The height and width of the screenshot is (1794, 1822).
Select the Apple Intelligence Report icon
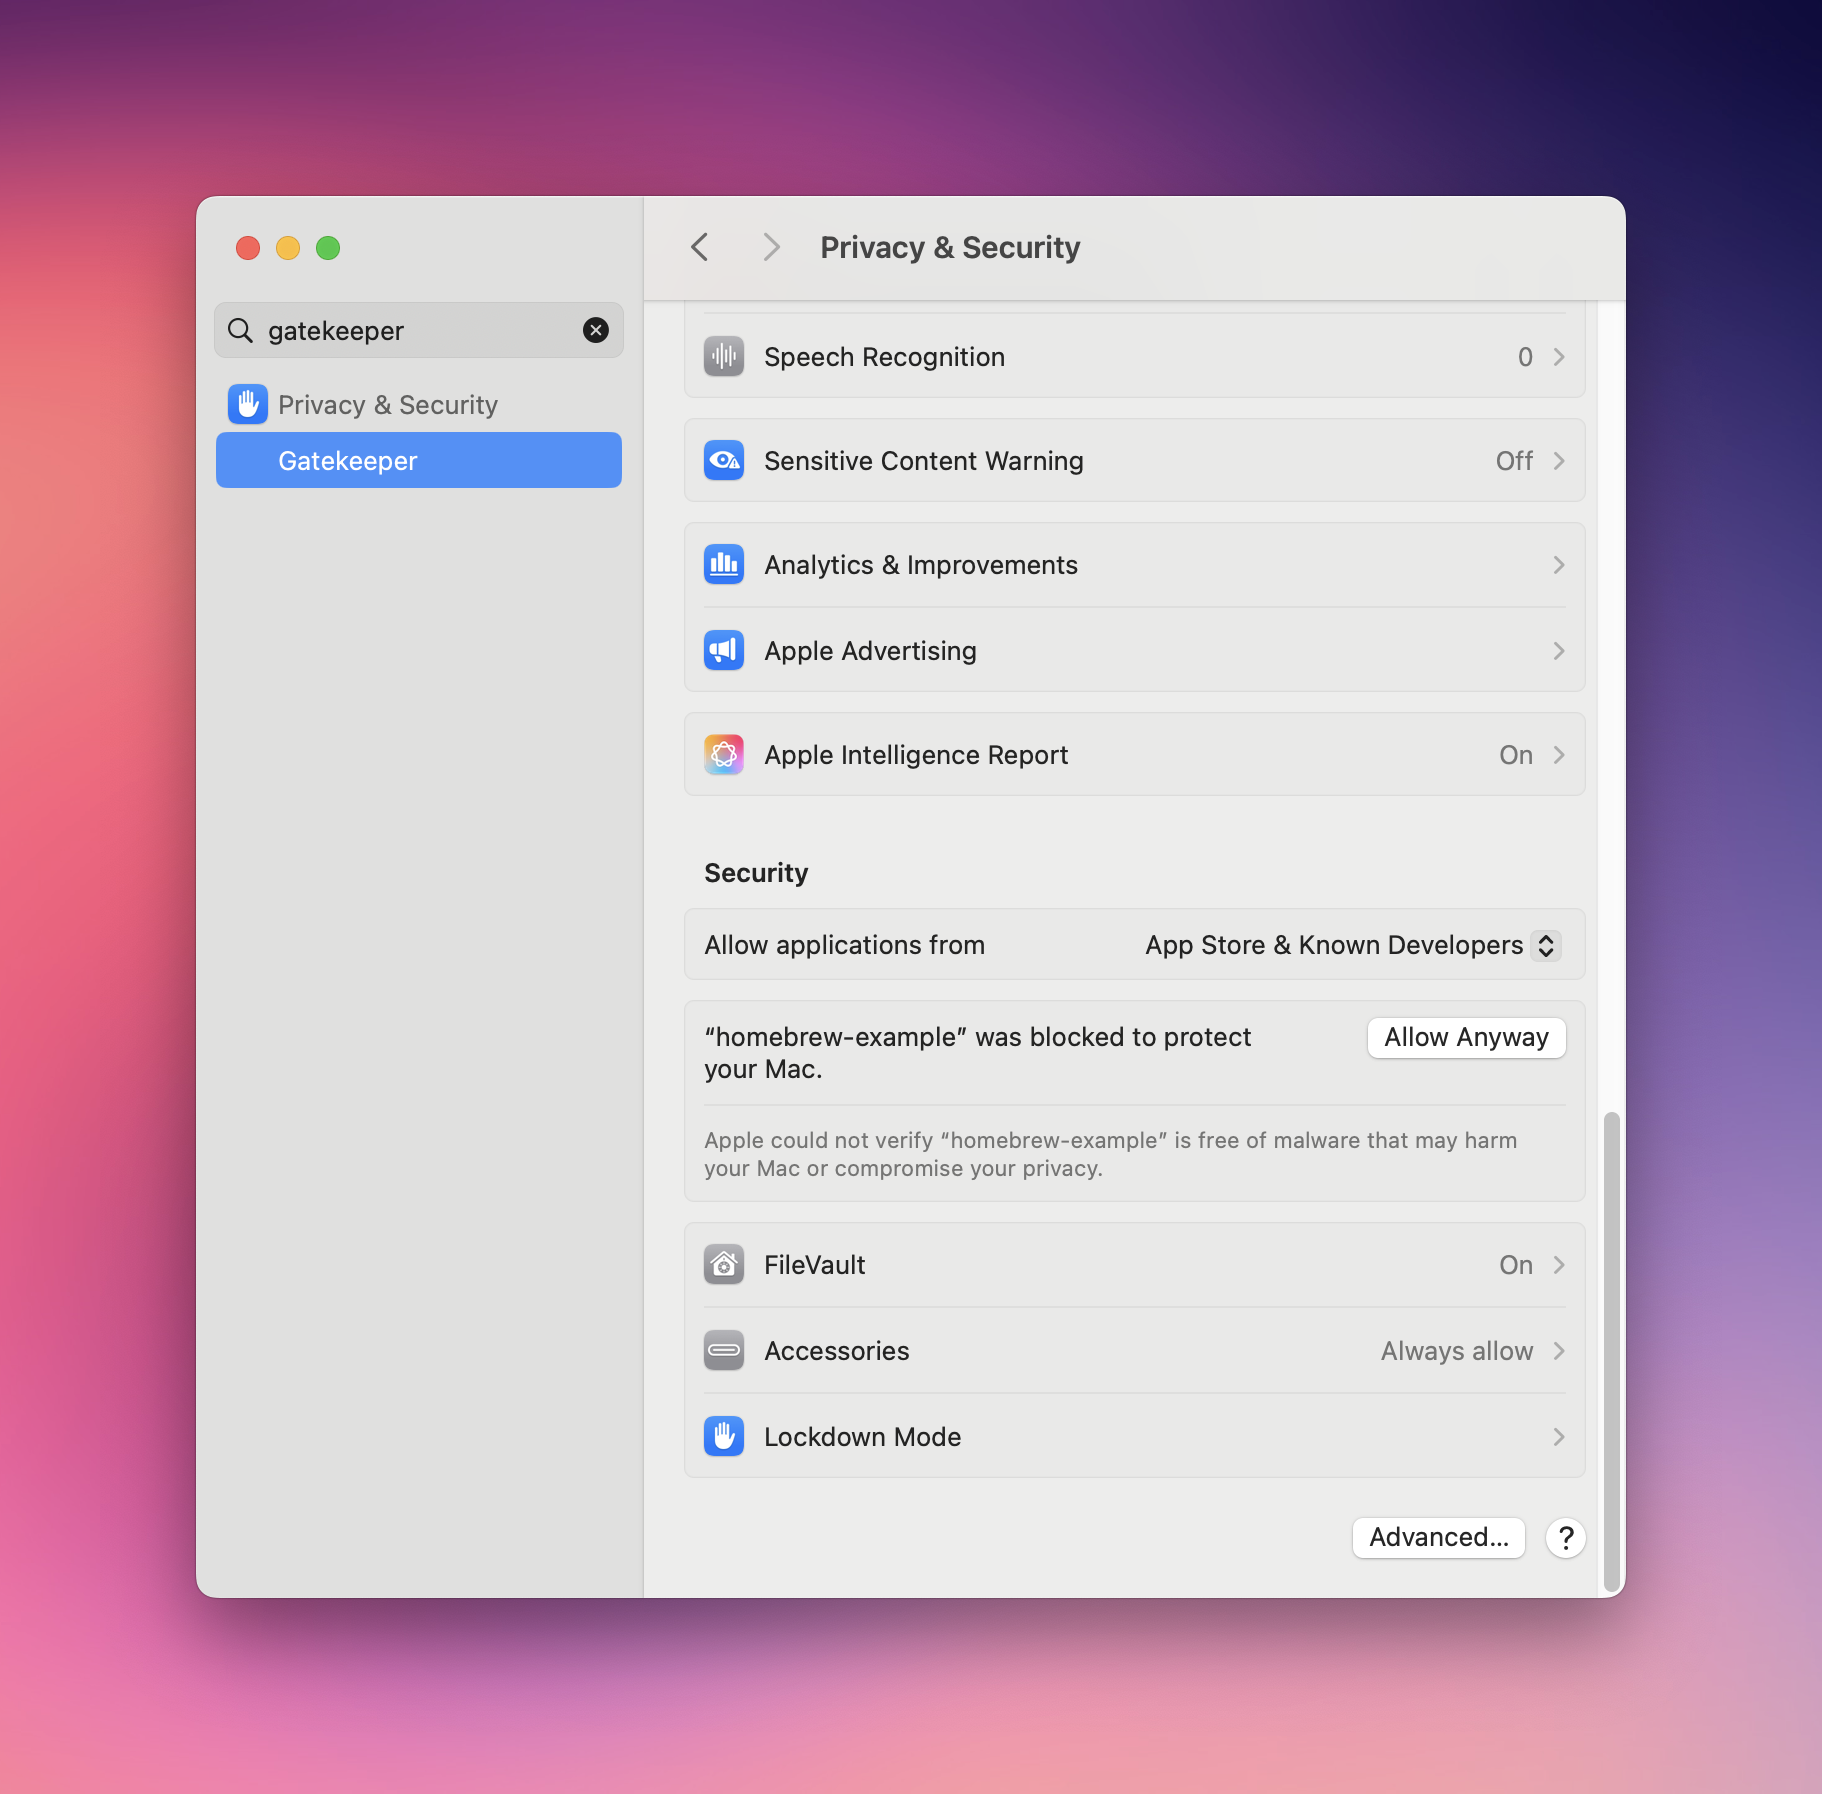[x=724, y=754]
